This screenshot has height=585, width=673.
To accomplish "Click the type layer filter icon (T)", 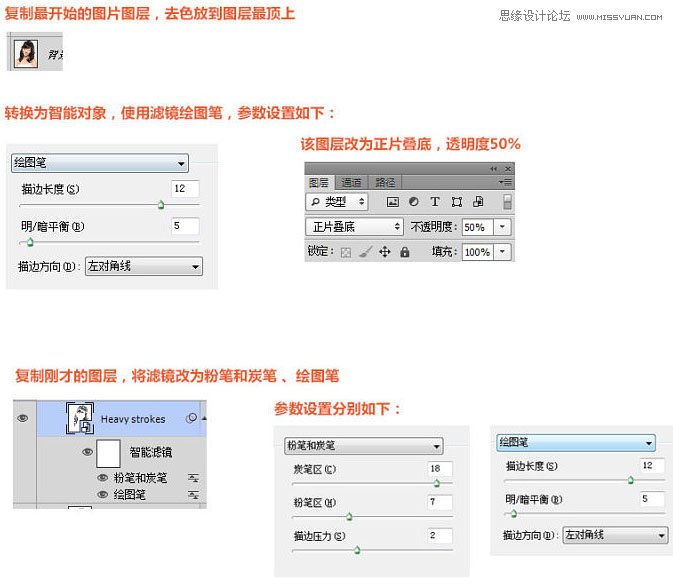I will point(435,202).
